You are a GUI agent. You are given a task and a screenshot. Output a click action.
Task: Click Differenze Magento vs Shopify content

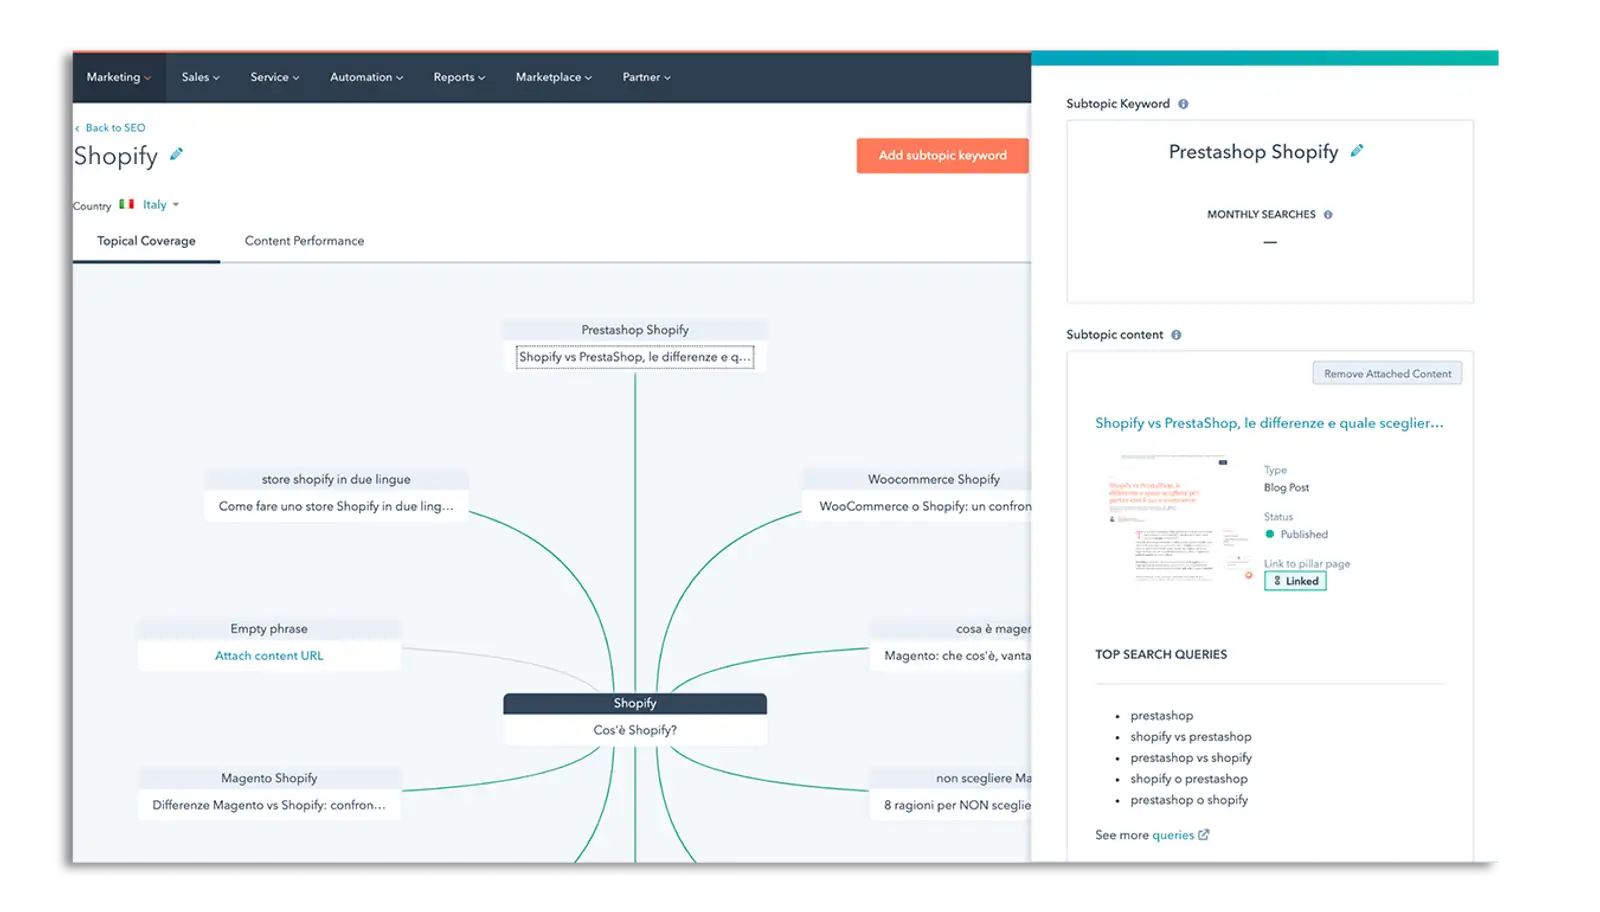tap(269, 805)
